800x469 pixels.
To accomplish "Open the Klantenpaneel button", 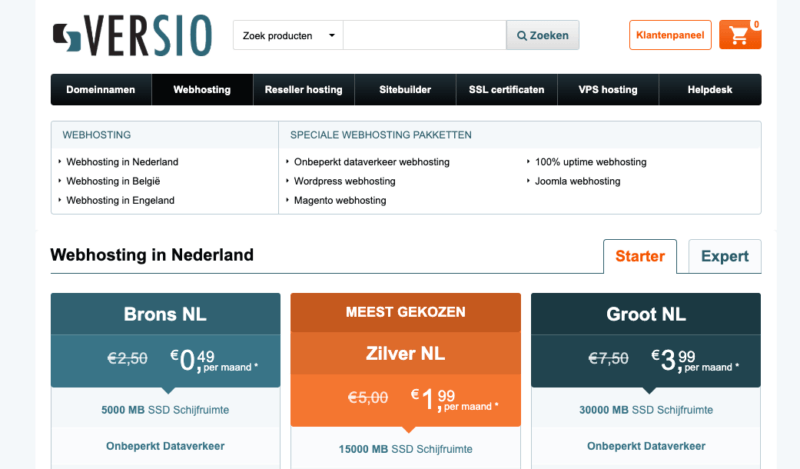I will (x=670, y=35).
